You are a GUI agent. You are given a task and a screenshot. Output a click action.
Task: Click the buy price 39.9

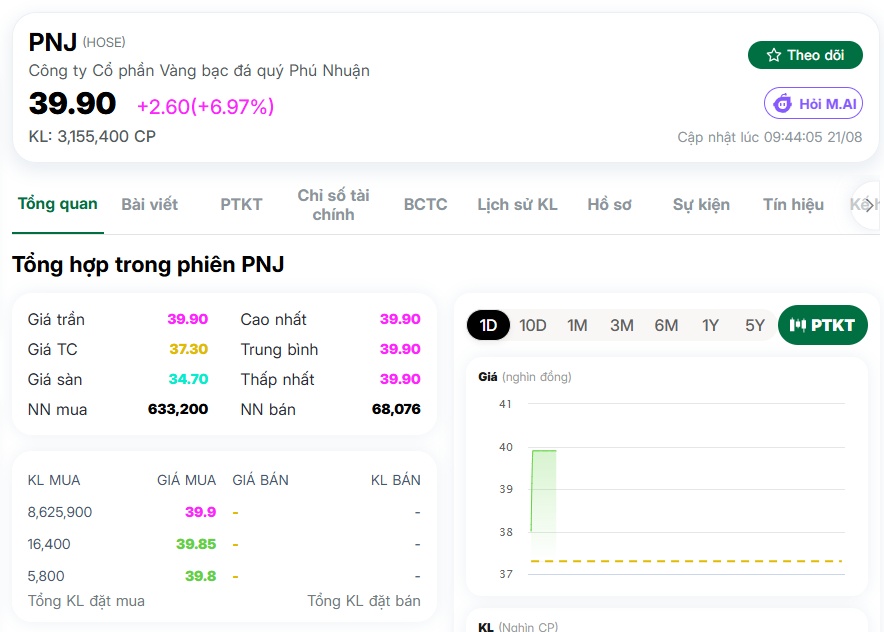point(201,512)
